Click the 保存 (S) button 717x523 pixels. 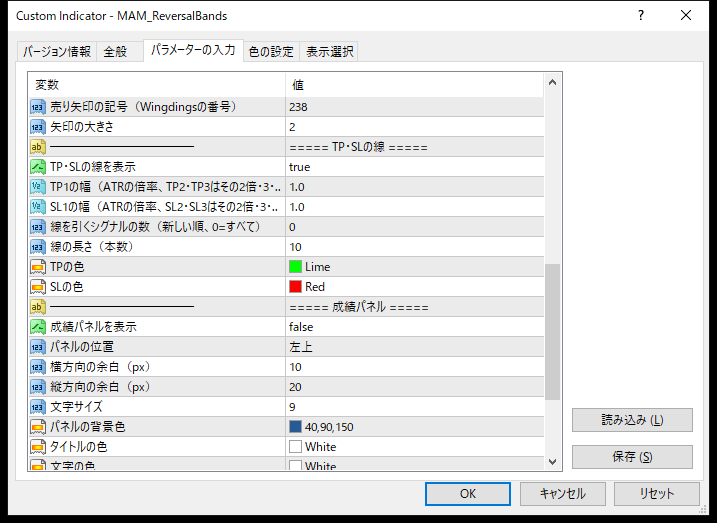pos(632,457)
